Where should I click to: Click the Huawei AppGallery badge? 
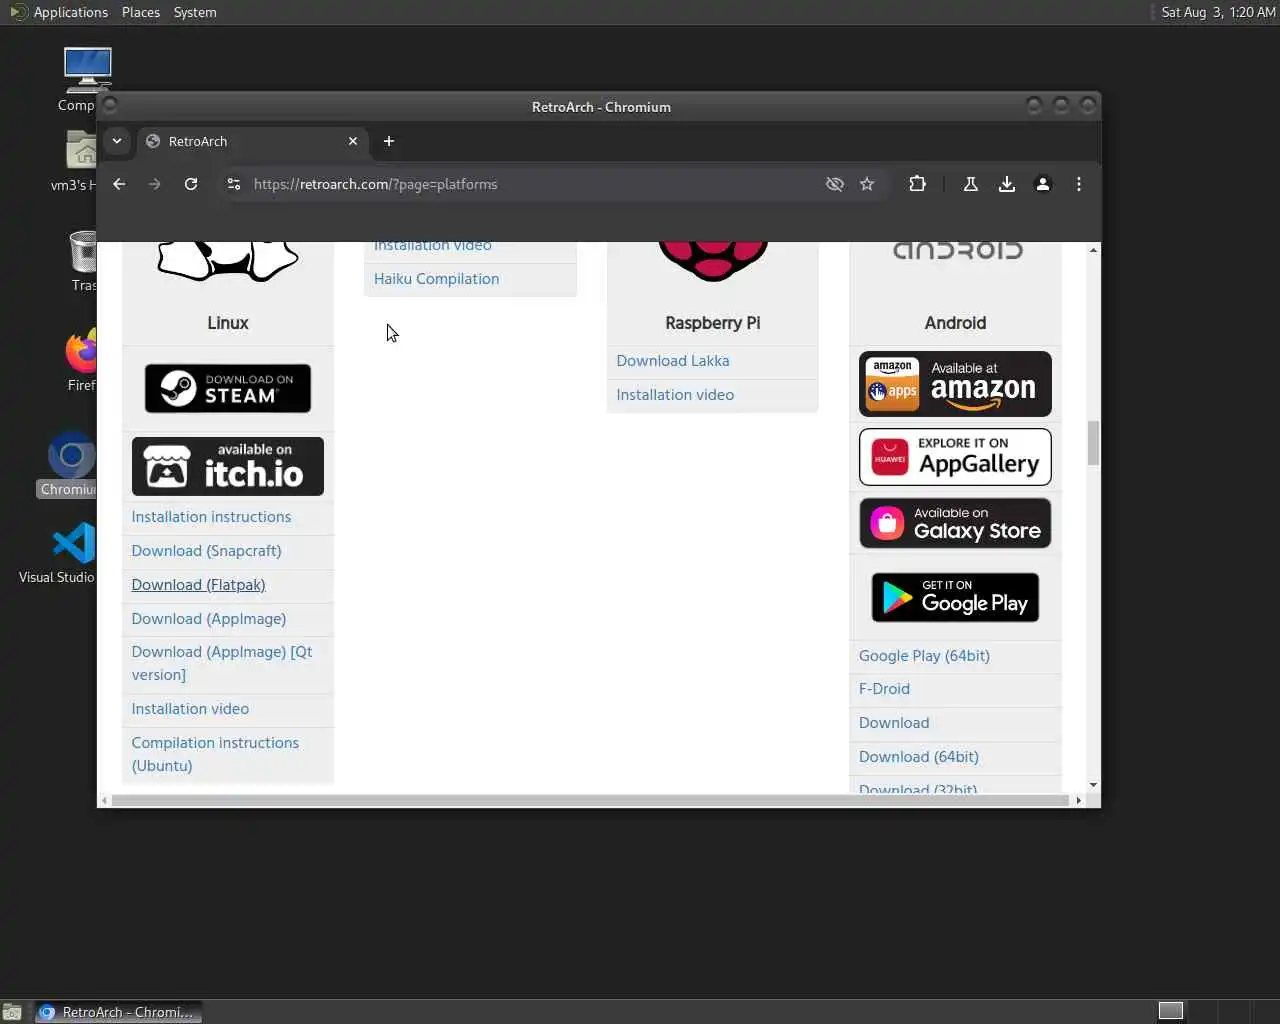pos(955,457)
